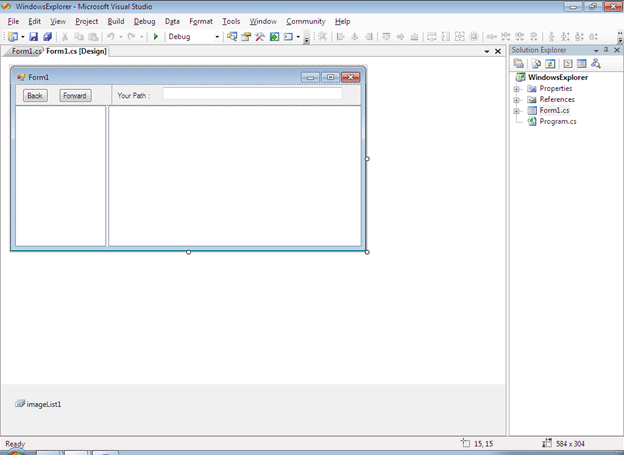Select imageList1 in the component tray
The image size is (624, 455).
pyautogui.click(x=38, y=404)
